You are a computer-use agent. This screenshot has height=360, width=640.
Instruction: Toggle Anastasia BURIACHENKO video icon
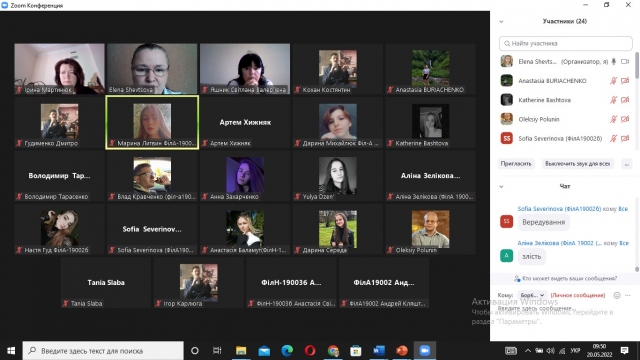pos(625,81)
